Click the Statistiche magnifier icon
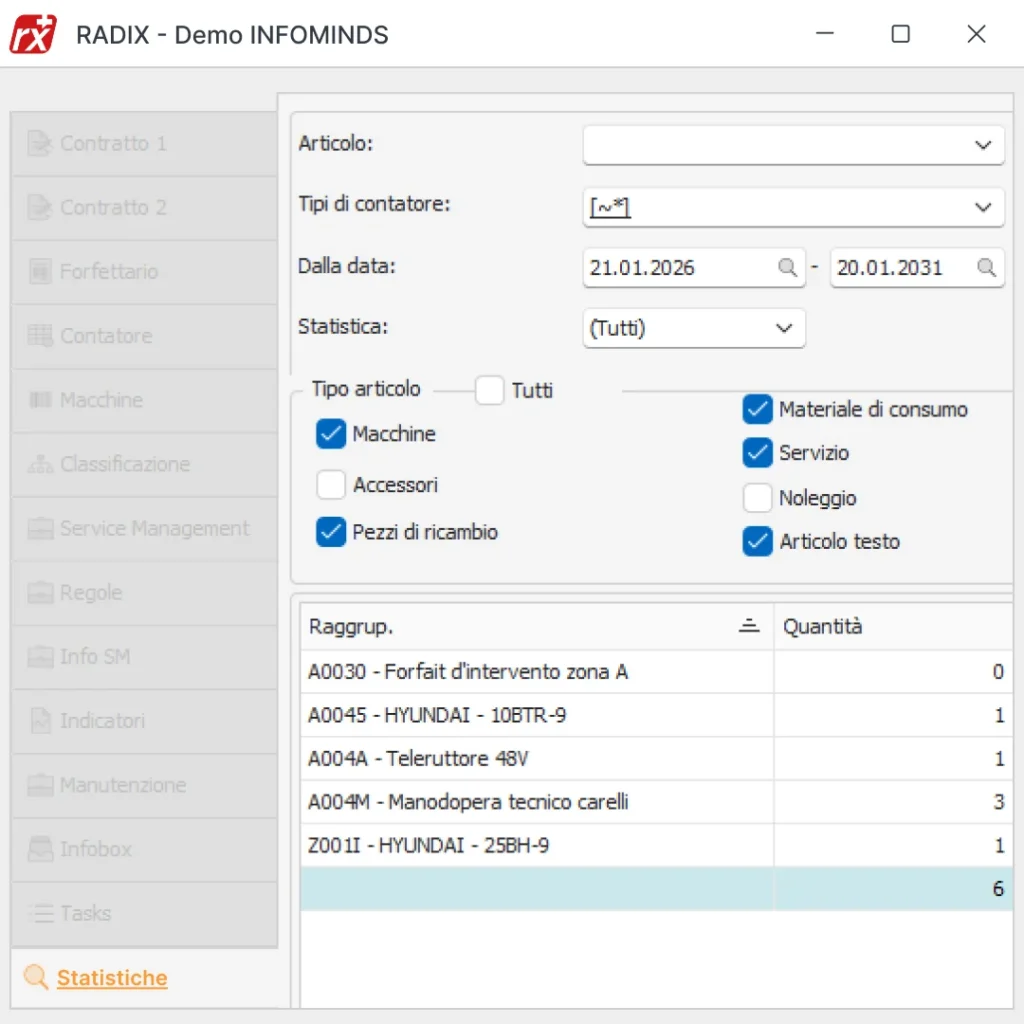Image resolution: width=1024 pixels, height=1024 pixels. click(36, 978)
